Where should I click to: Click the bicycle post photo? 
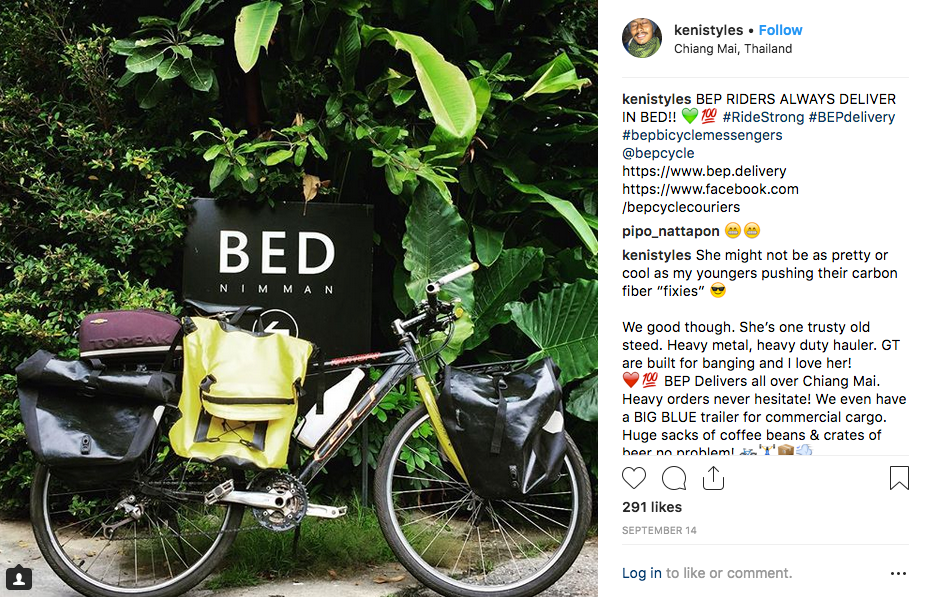point(298,298)
